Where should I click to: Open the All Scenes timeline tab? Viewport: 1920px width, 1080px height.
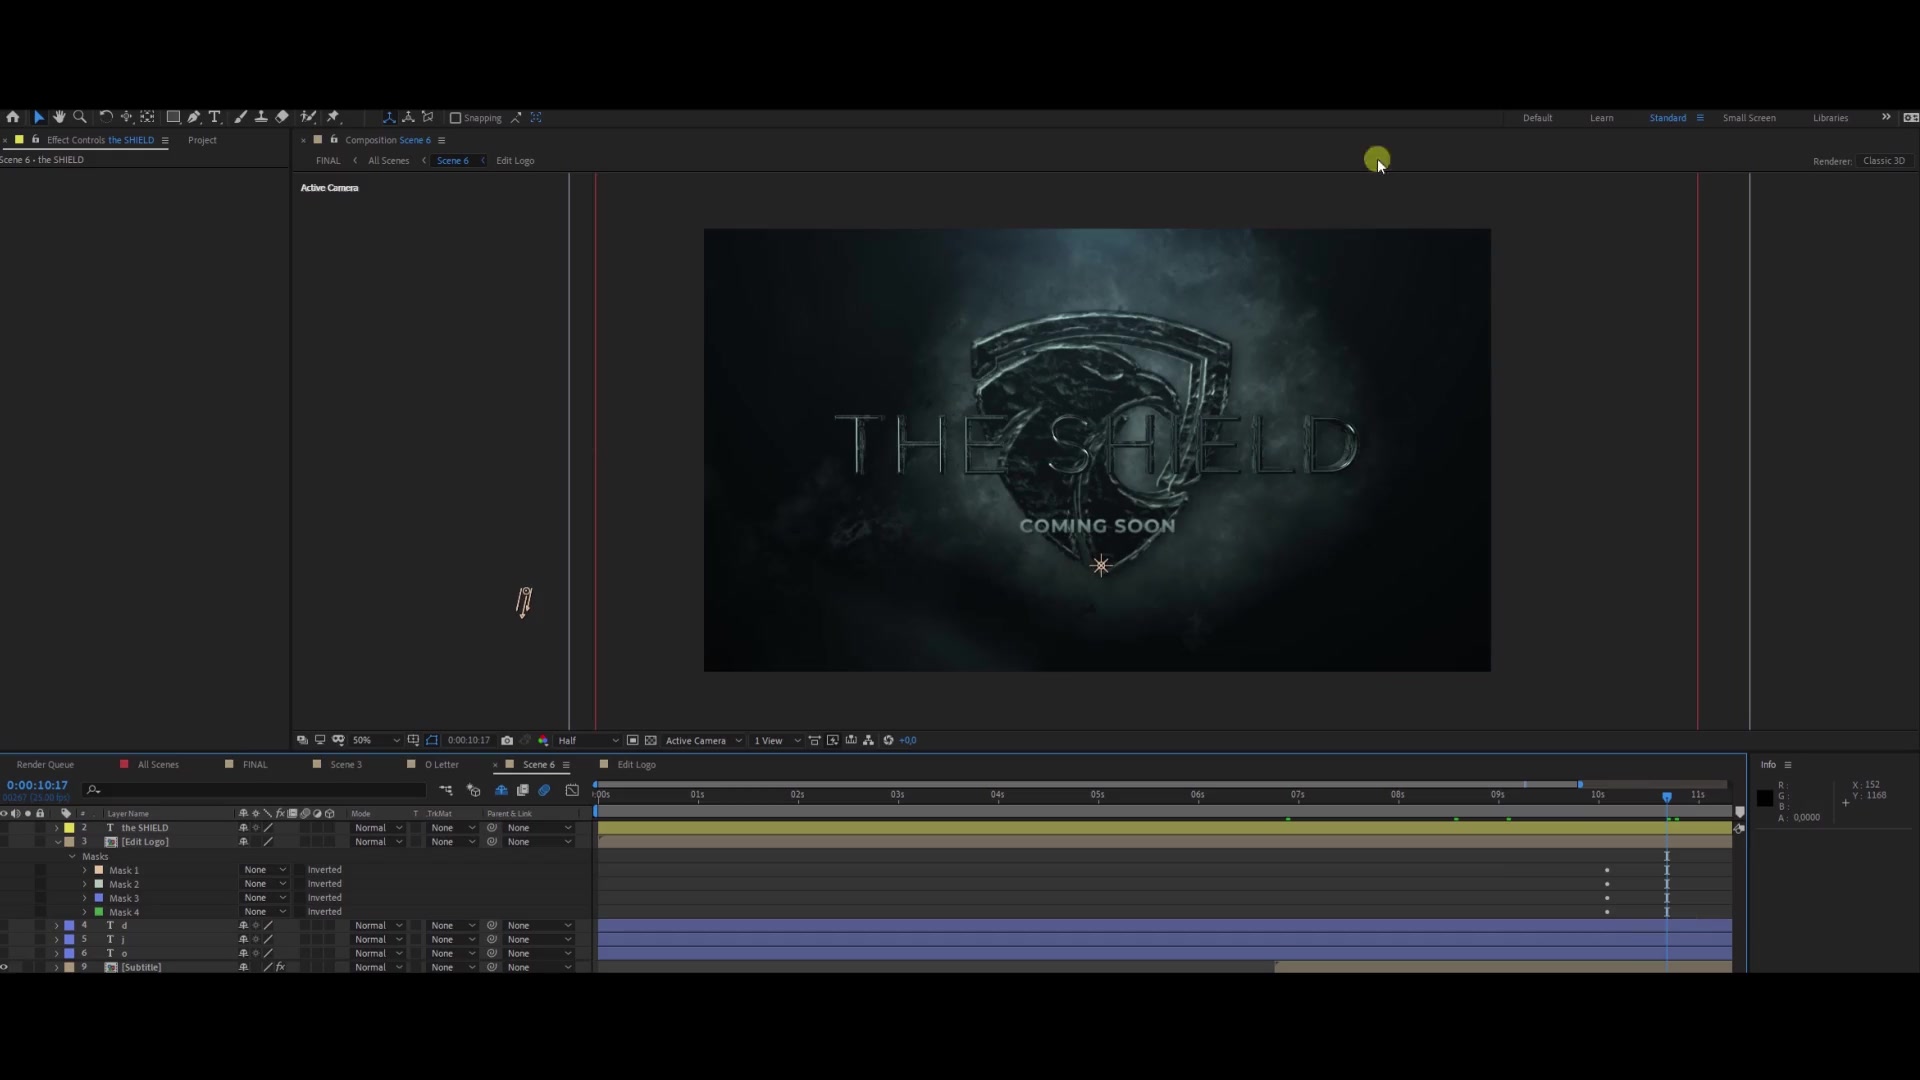[x=158, y=765]
